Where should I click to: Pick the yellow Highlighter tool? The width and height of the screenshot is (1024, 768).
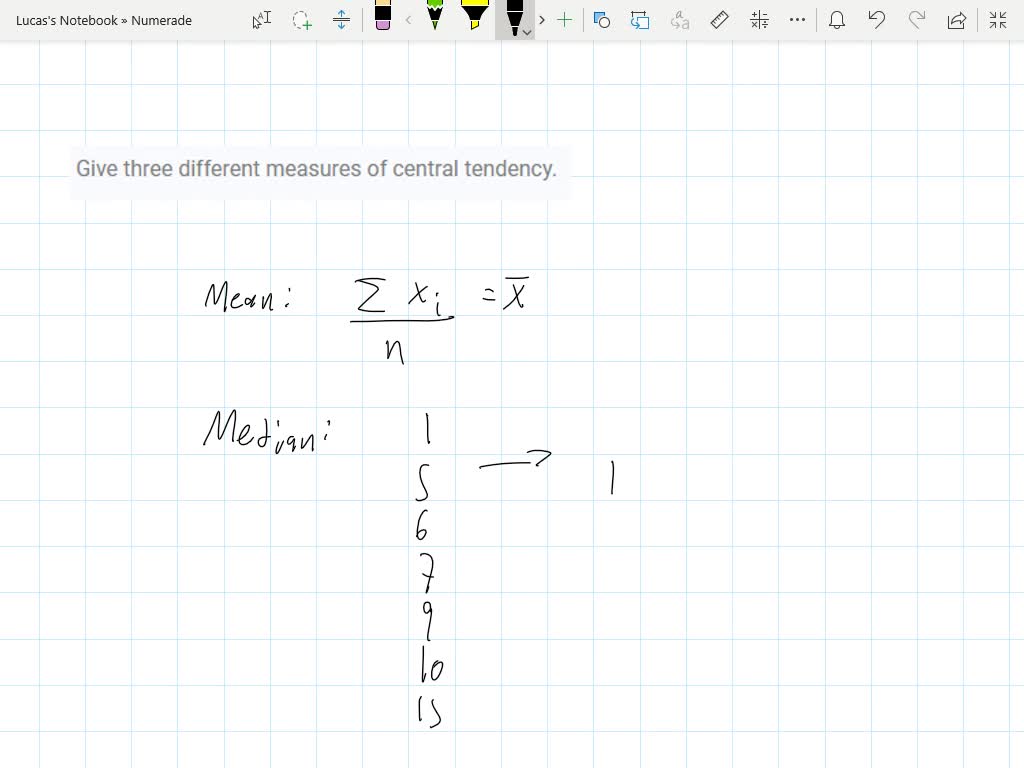coord(474,18)
